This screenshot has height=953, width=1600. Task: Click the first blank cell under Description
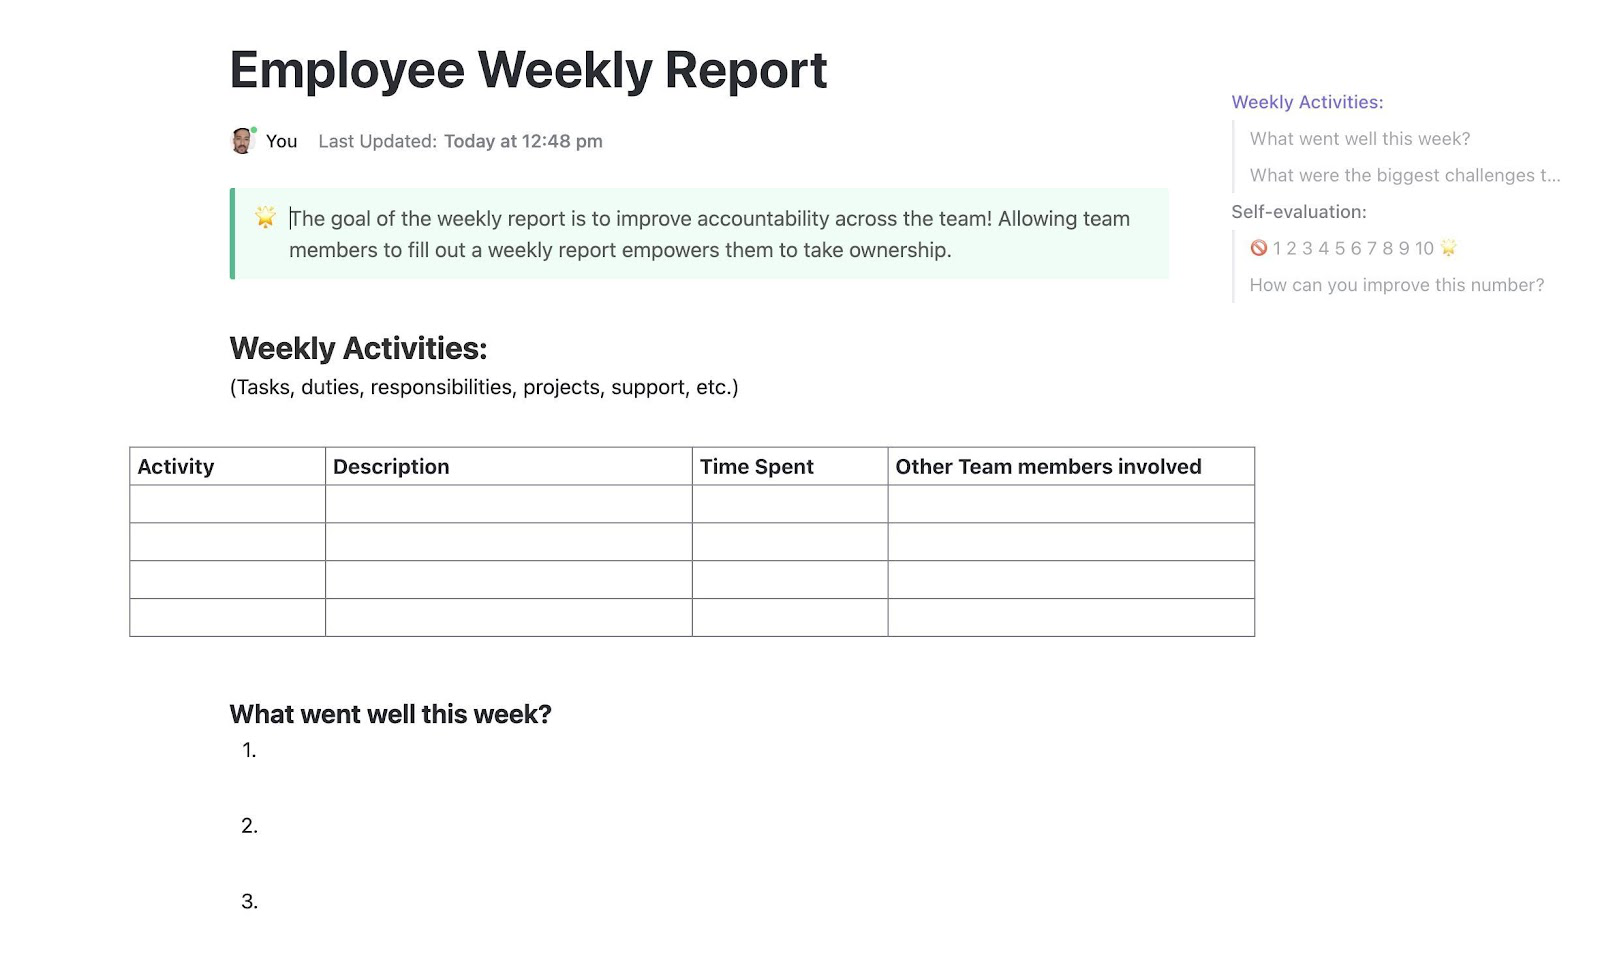tap(508, 504)
